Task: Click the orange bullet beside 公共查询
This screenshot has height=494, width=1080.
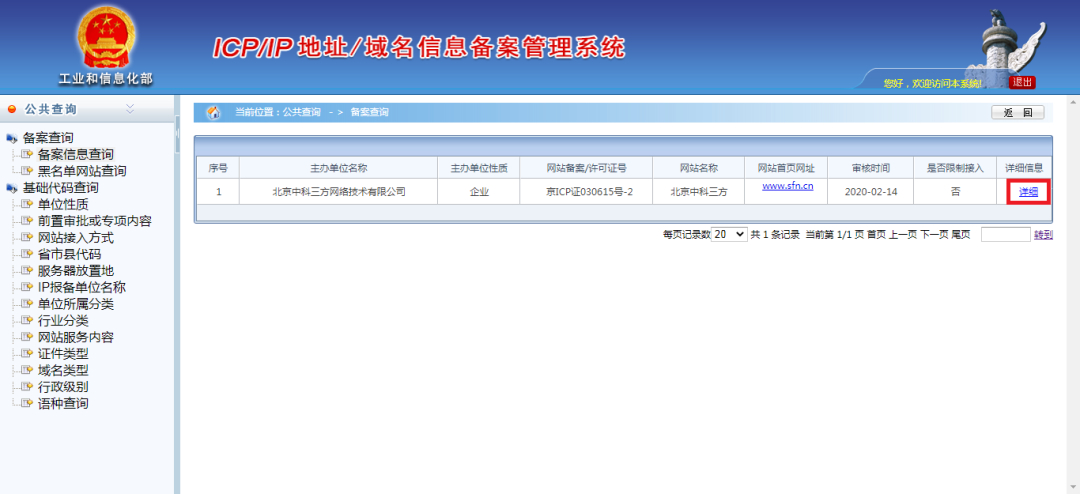Action: click(x=11, y=110)
